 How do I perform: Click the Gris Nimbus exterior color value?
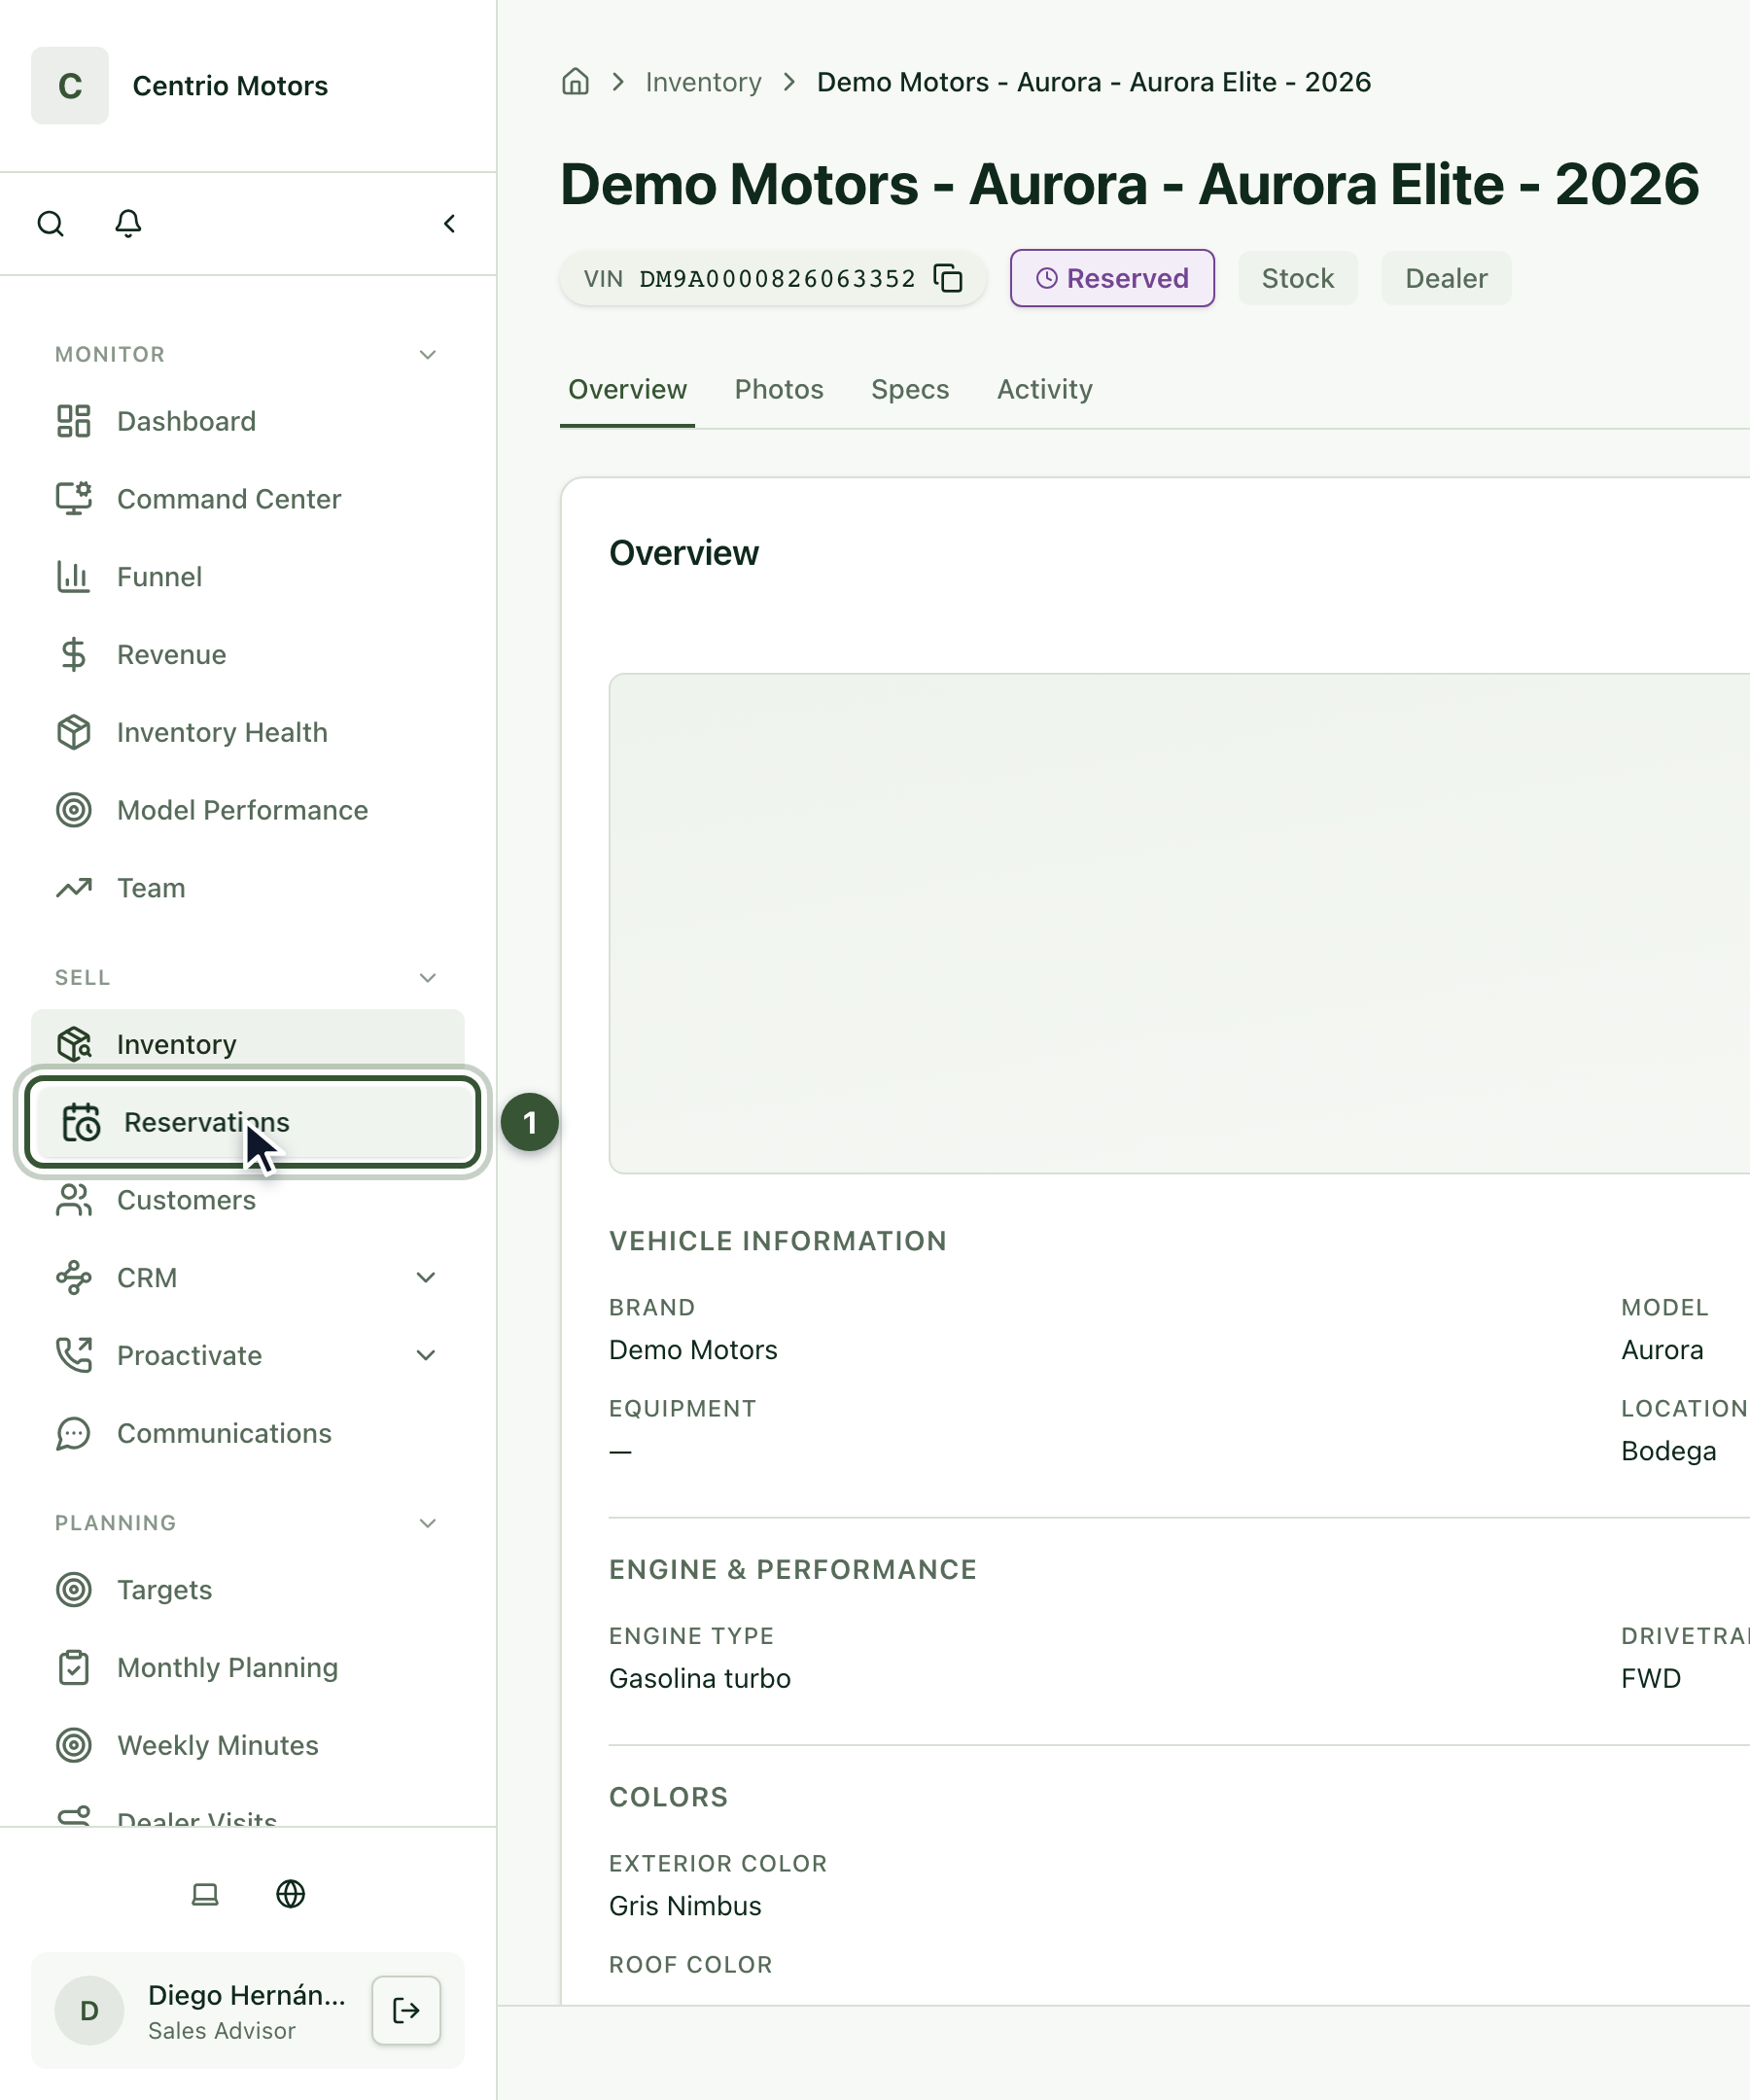pos(685,1906)
